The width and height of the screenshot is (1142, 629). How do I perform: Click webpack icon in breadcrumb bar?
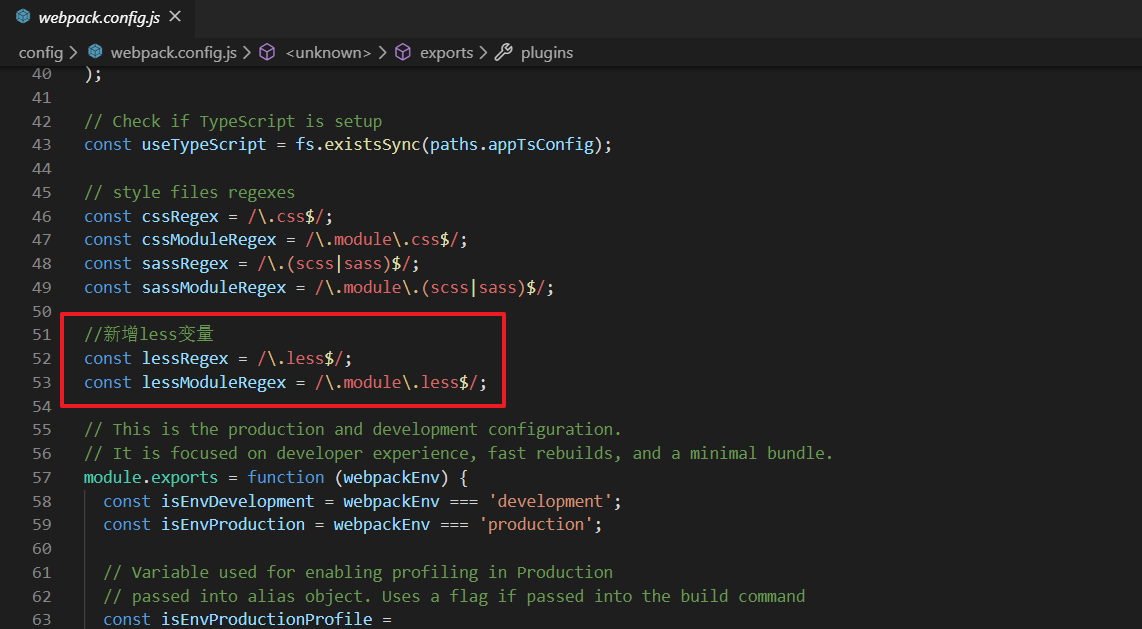pyautogui.click(x=95, y=52)
